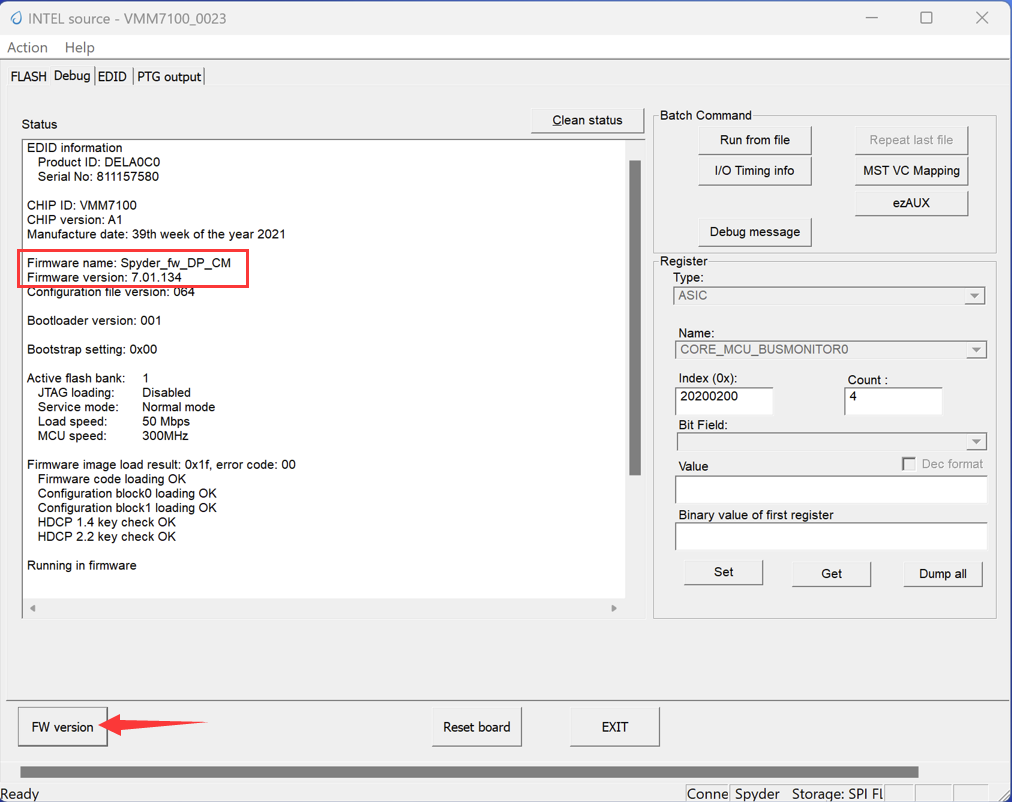Screen dimensions: 1012x802
Task: Expand the Bit Field dropdown
Action: 976,442
